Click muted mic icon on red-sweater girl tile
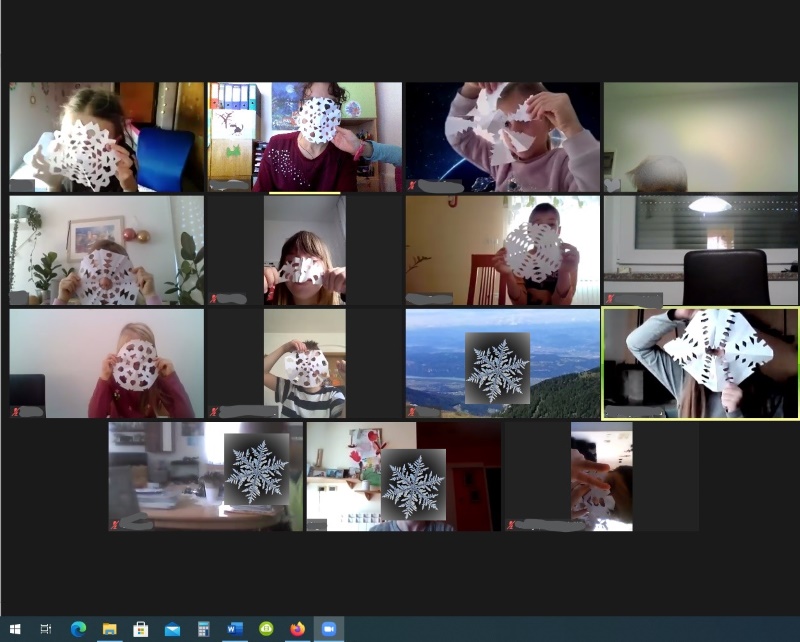 pyautogui.click(x=15, y=412)
